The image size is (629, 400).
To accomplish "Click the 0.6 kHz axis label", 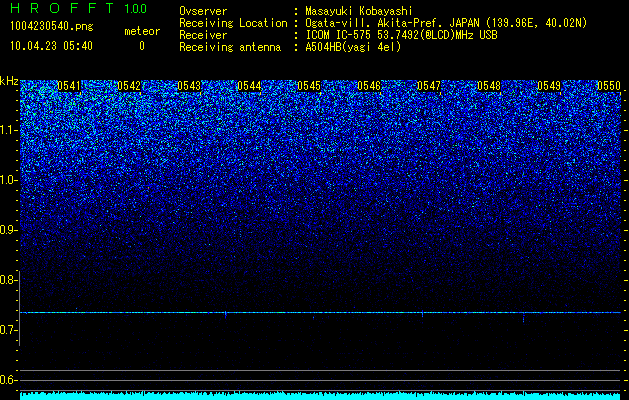I will (x=8, y=380).
